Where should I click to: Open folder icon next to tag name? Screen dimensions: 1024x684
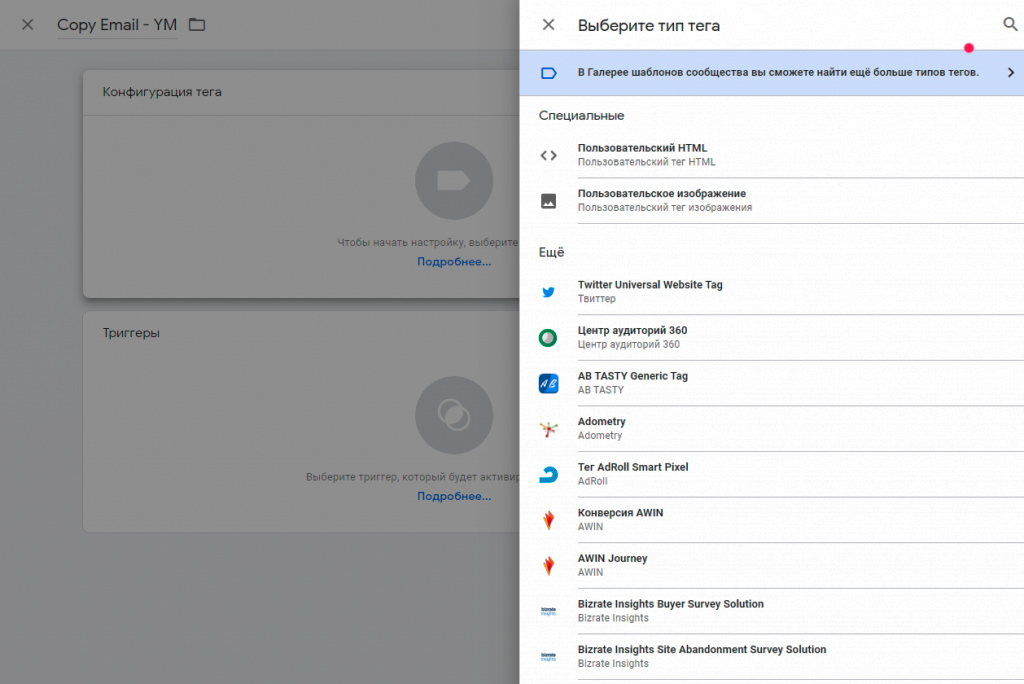click(197, 25)
